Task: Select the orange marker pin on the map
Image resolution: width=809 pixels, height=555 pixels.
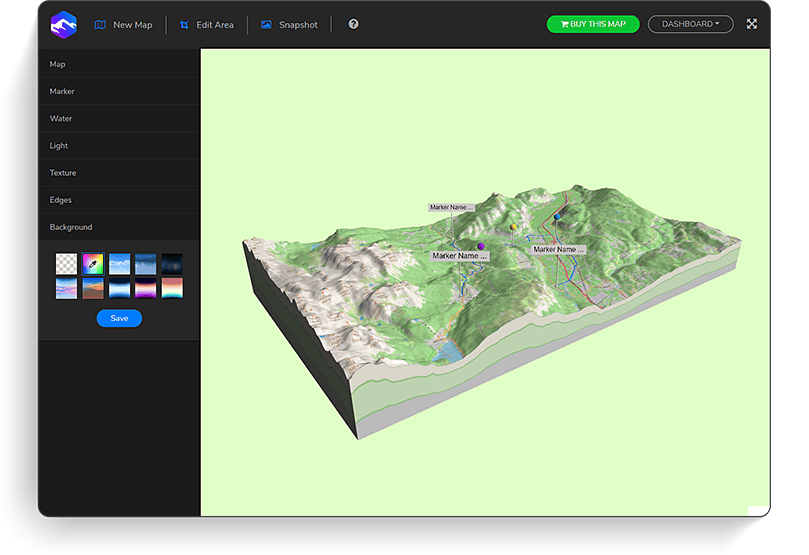Action: click(513, 227)
